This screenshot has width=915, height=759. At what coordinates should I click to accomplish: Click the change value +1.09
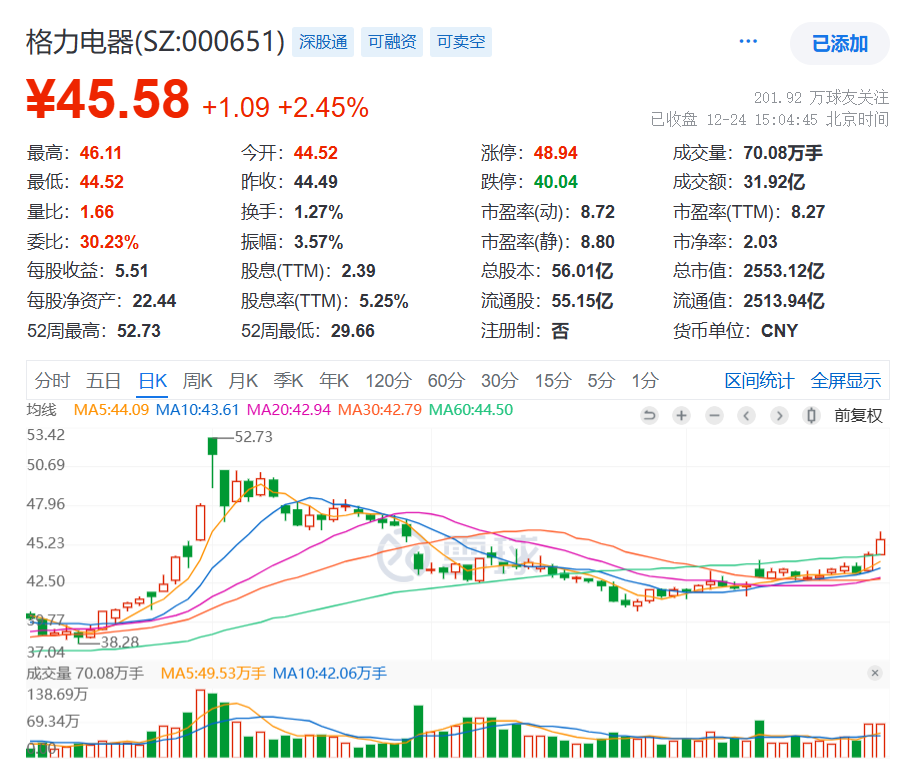(236, 107)
